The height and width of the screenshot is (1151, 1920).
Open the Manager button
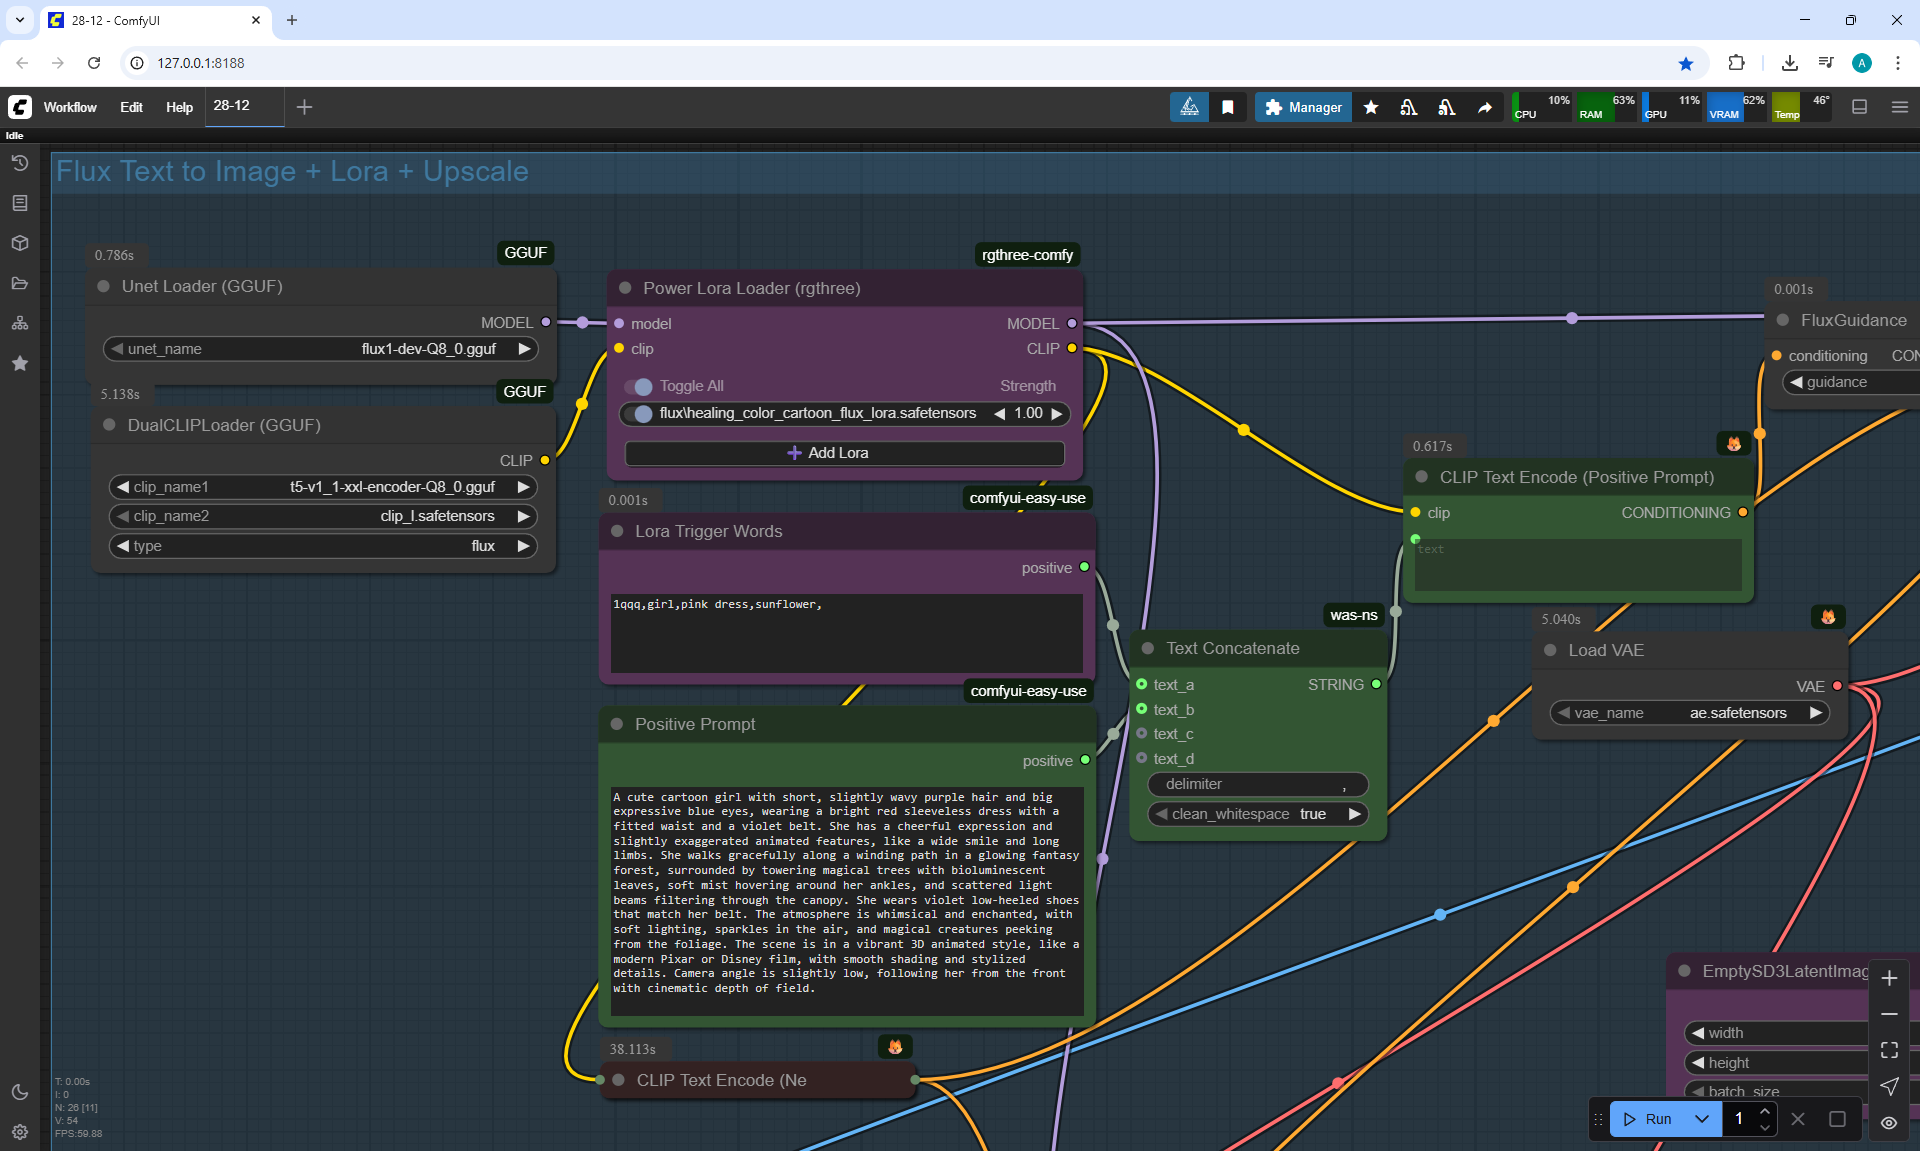click(1303, 107)
